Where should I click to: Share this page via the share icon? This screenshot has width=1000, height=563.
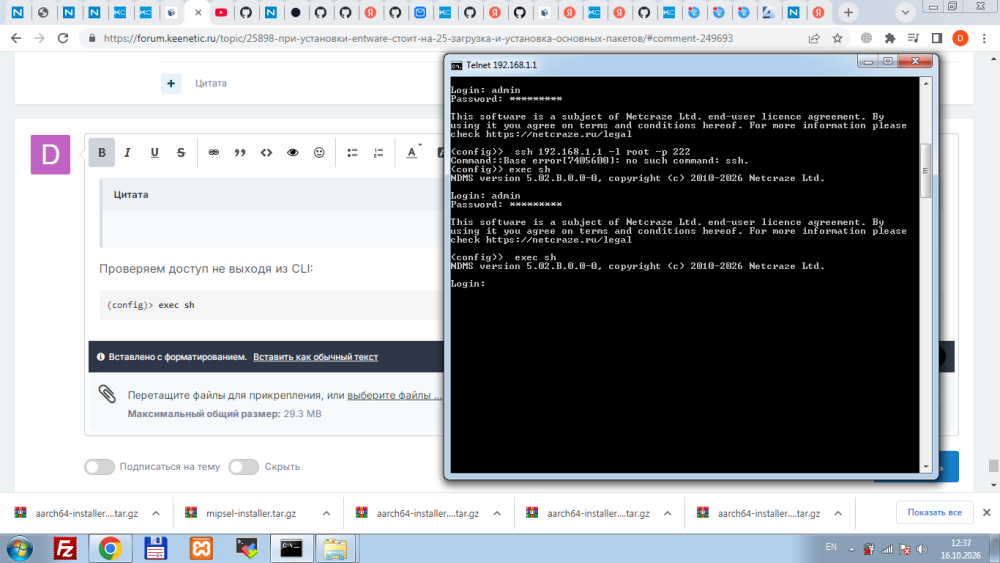pos(814,38)
